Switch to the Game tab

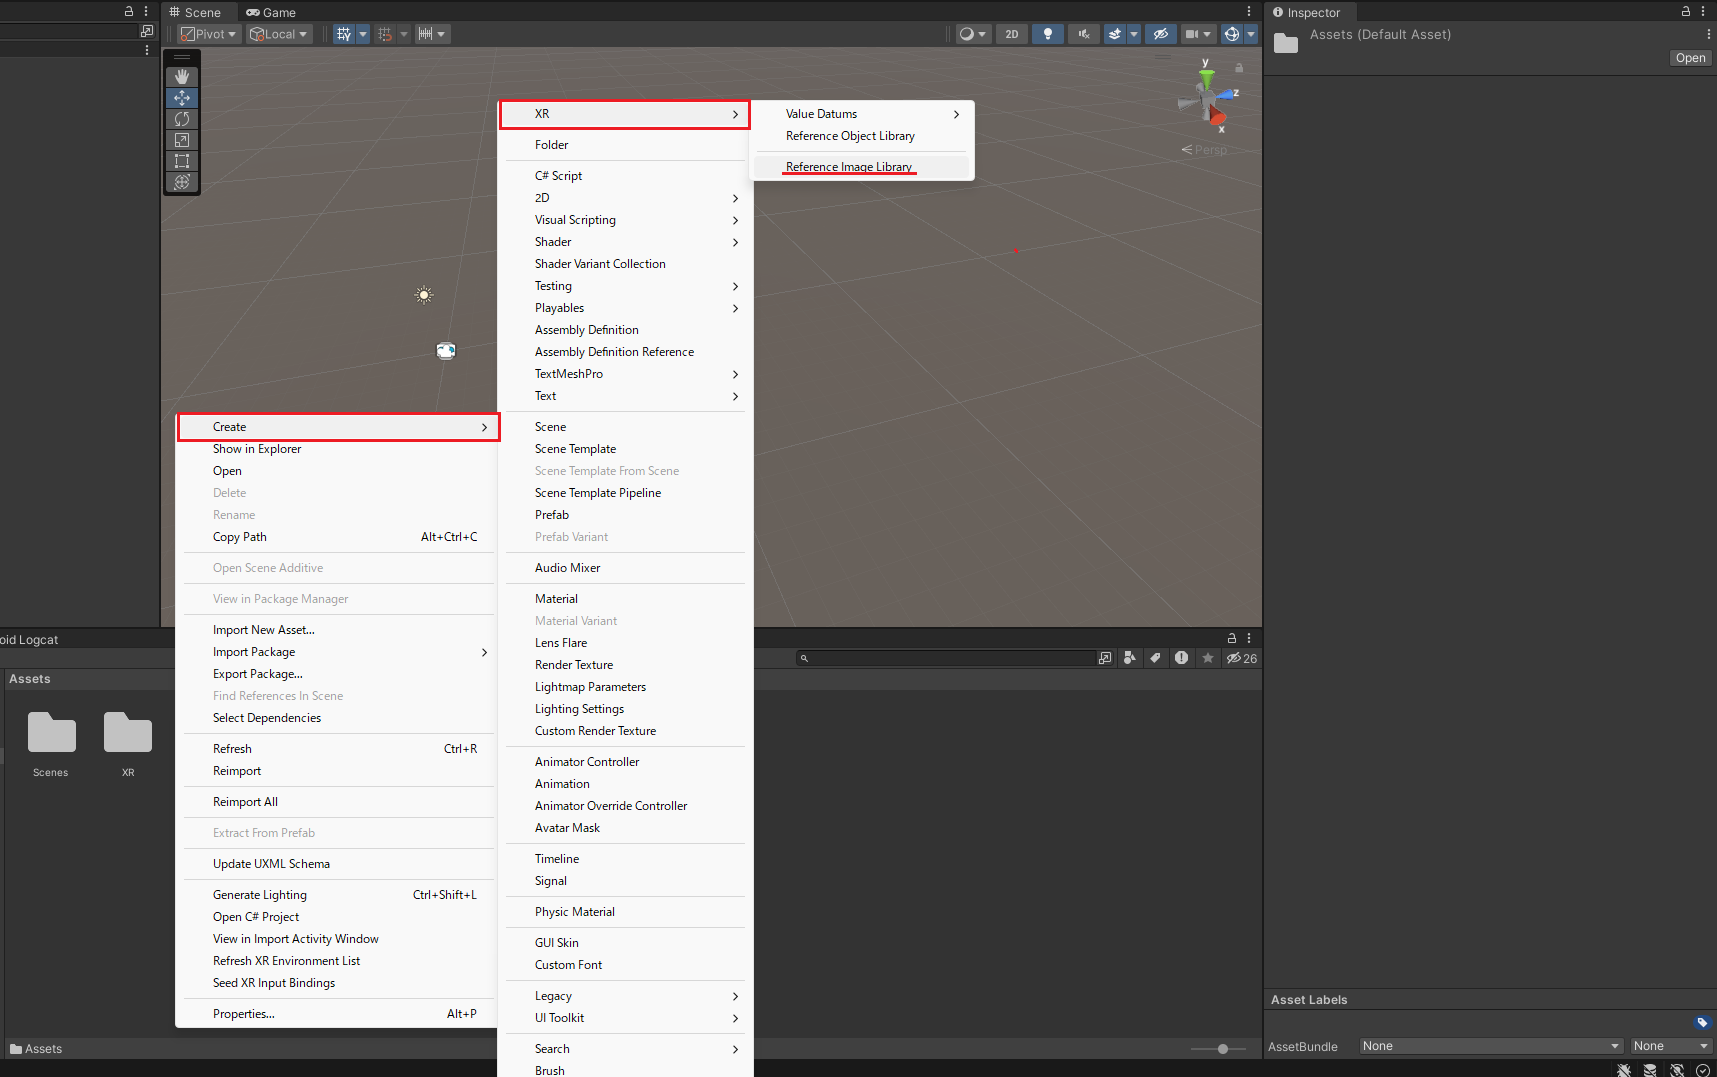click(271, 12)
